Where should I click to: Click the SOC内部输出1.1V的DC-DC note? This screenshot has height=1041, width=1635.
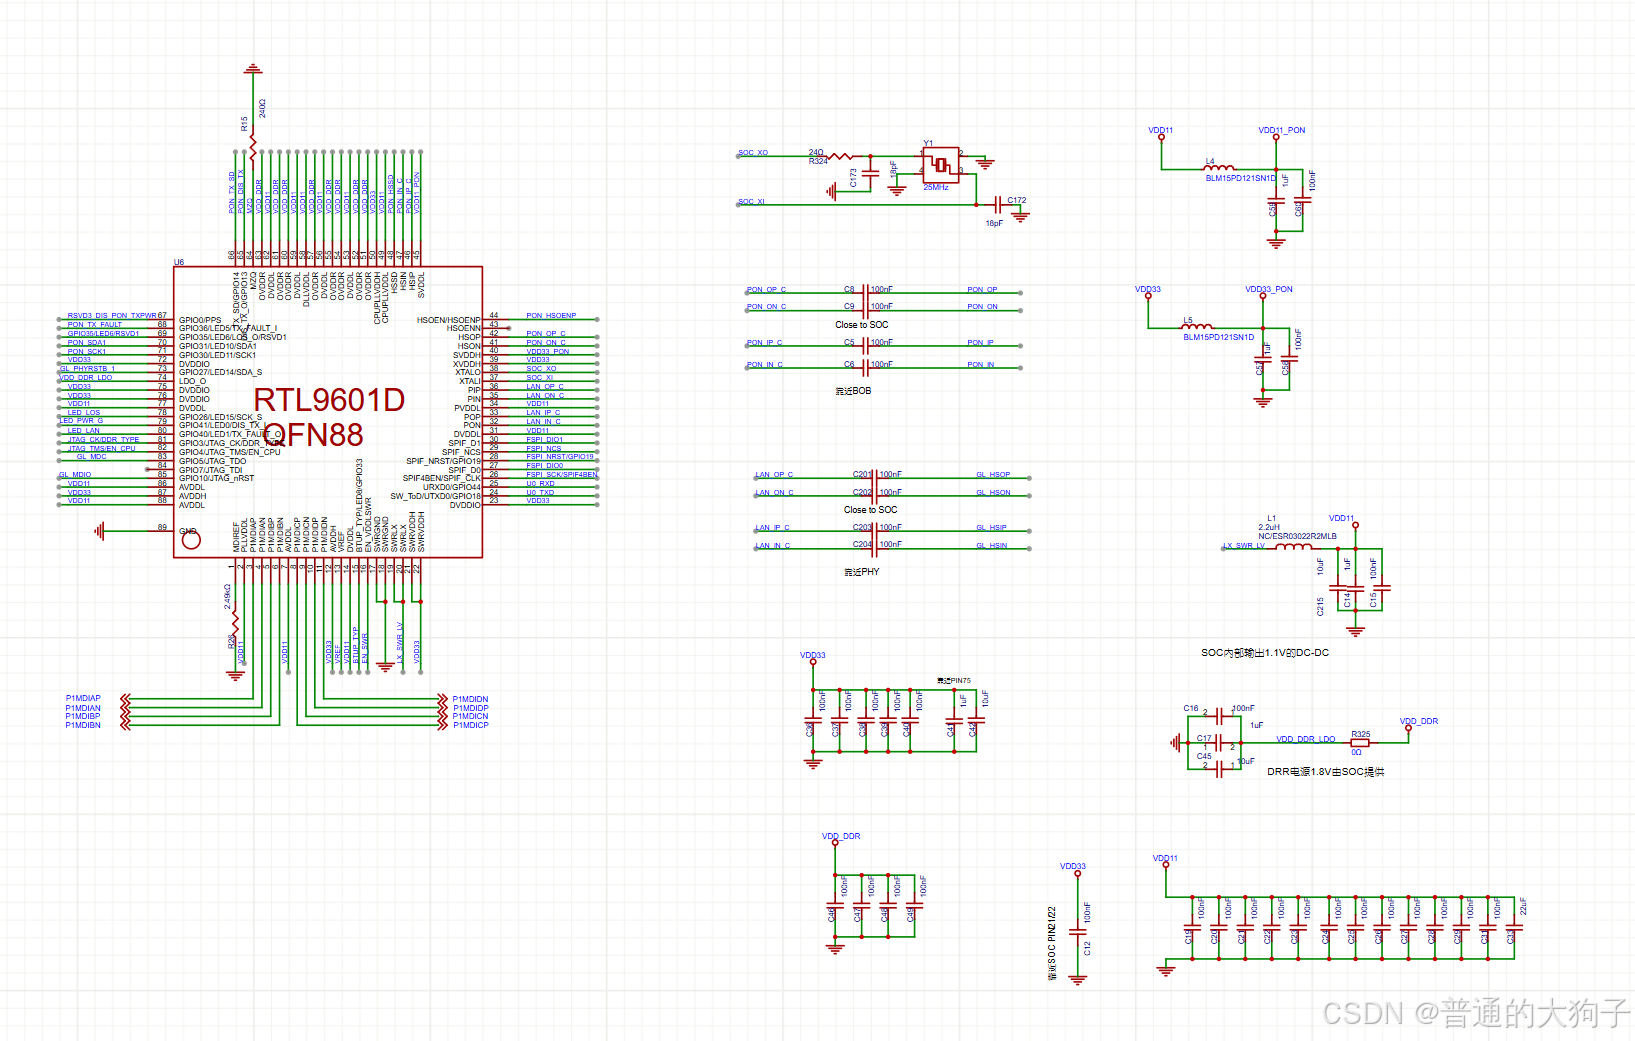tap(1265, 652)
